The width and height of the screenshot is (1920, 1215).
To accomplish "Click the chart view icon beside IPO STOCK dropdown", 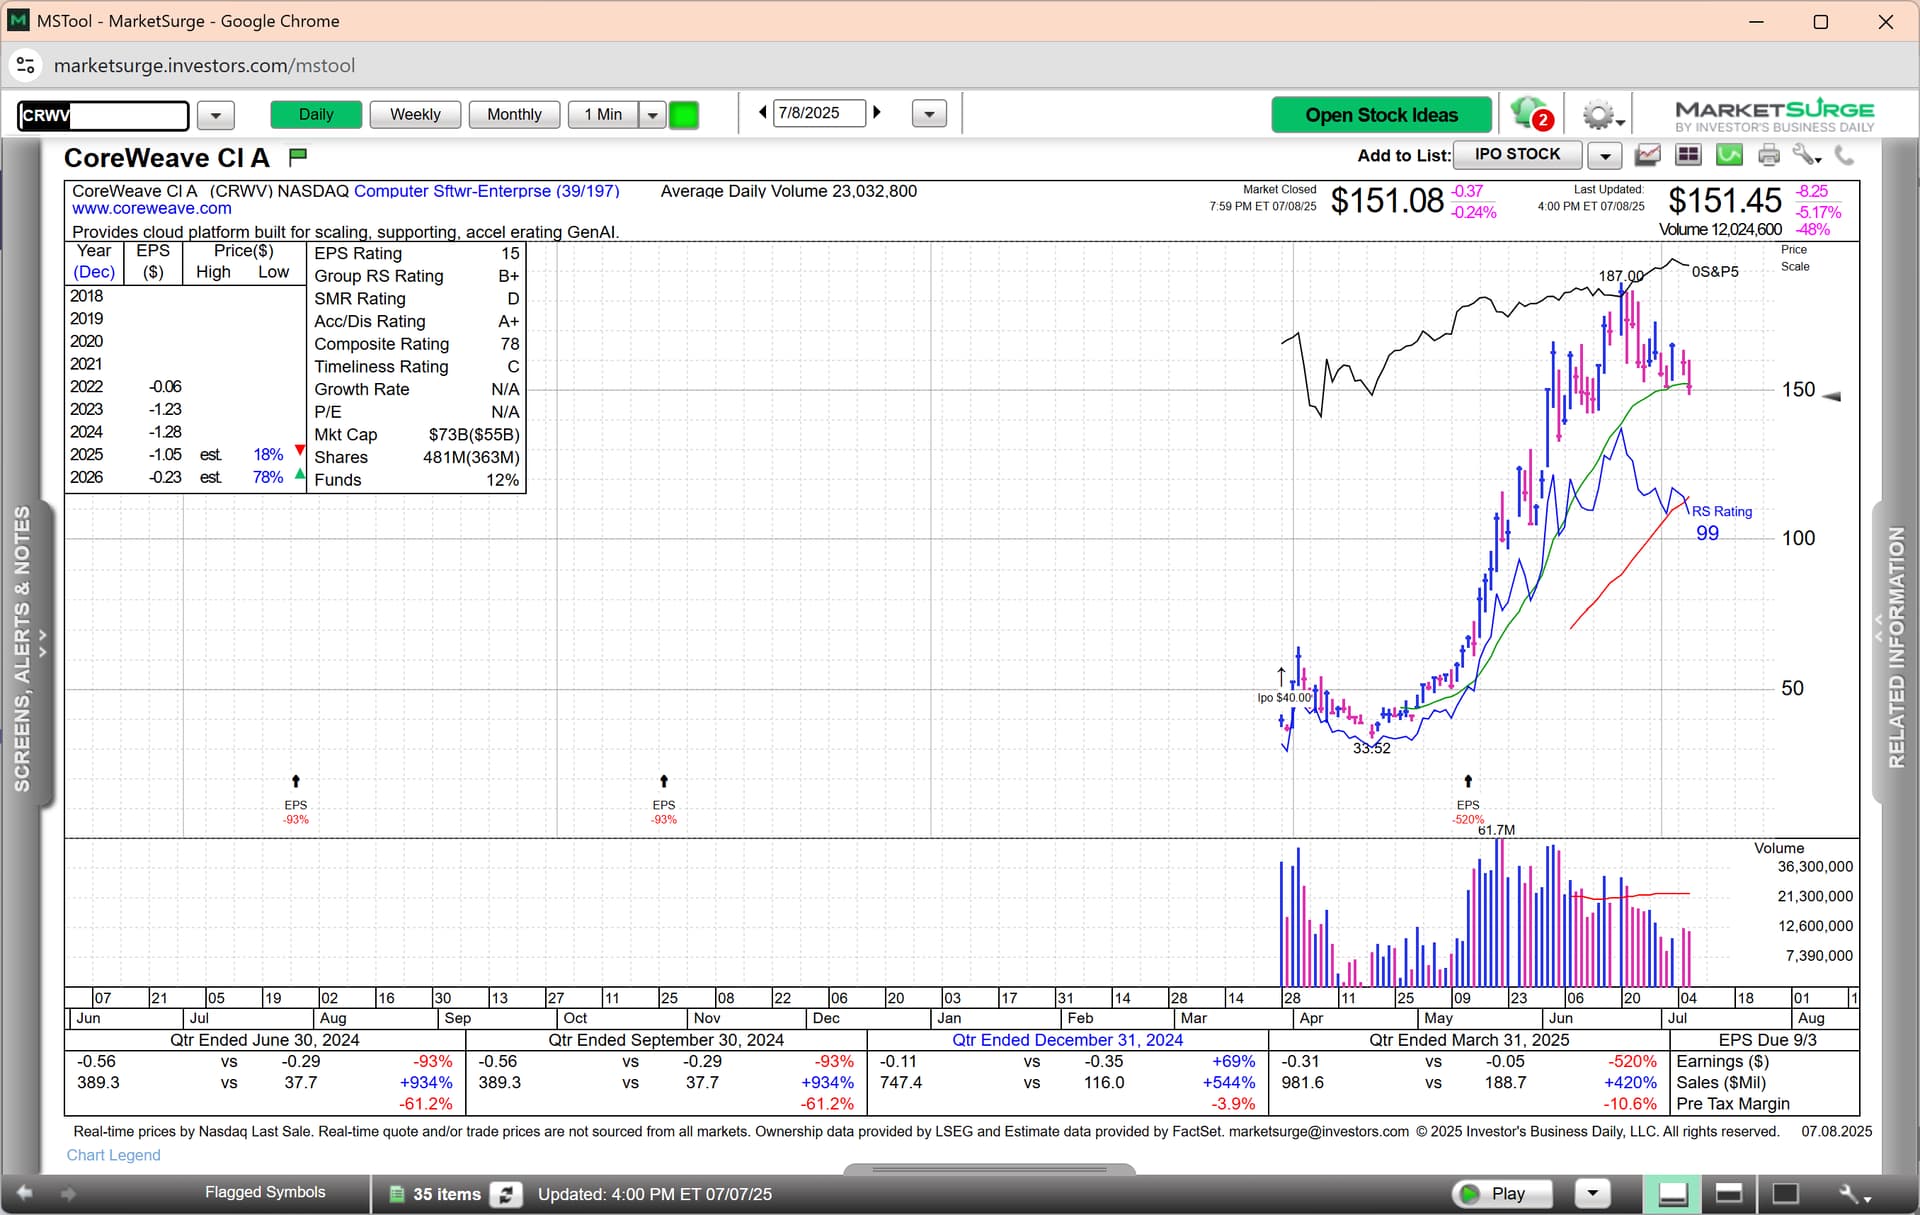I will click(1648, 155).
